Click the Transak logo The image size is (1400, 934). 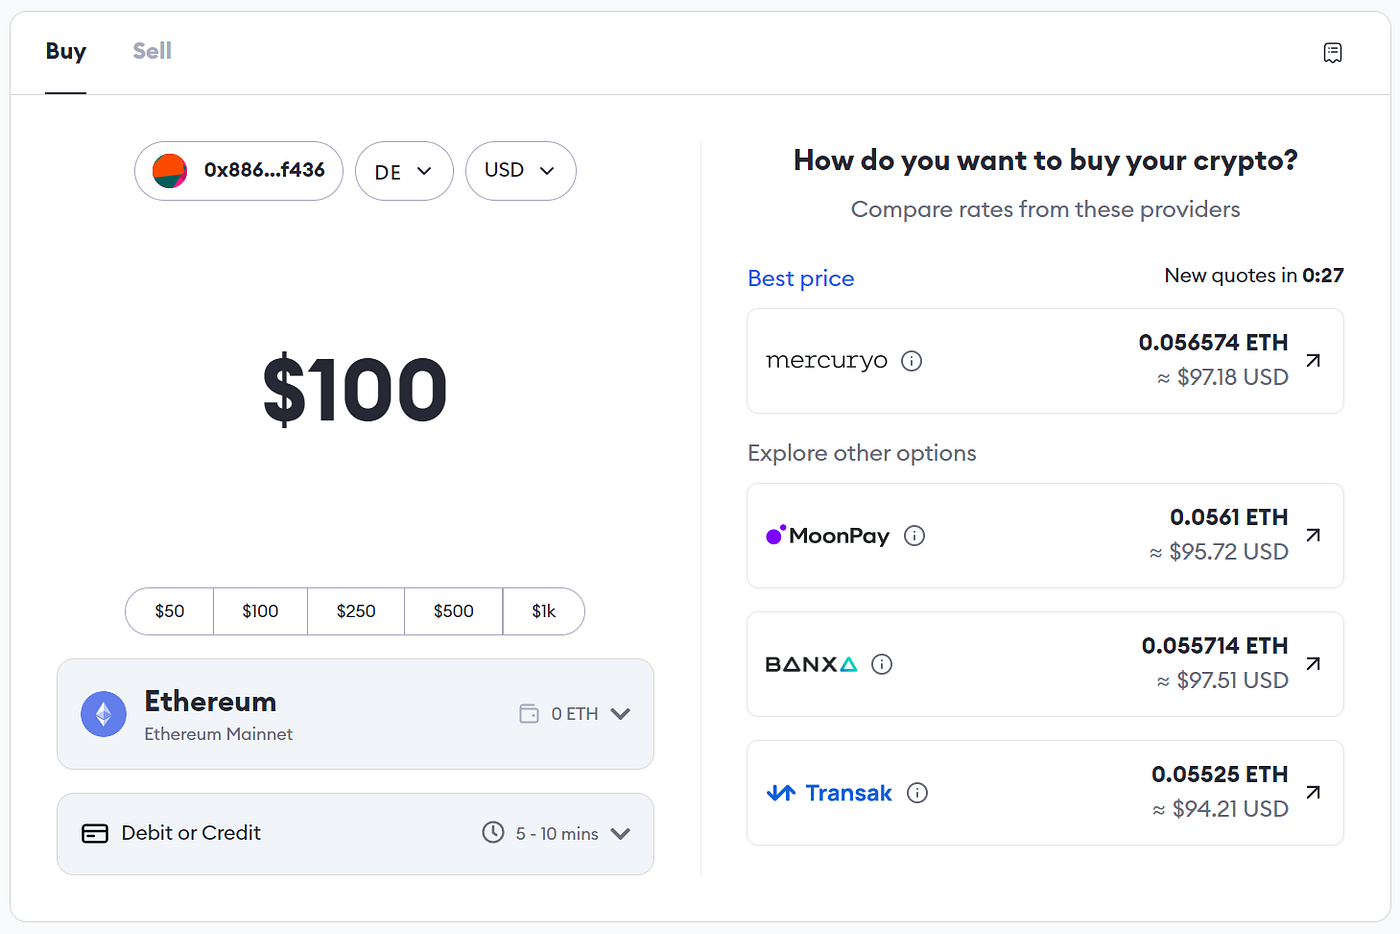pos(829,793)
